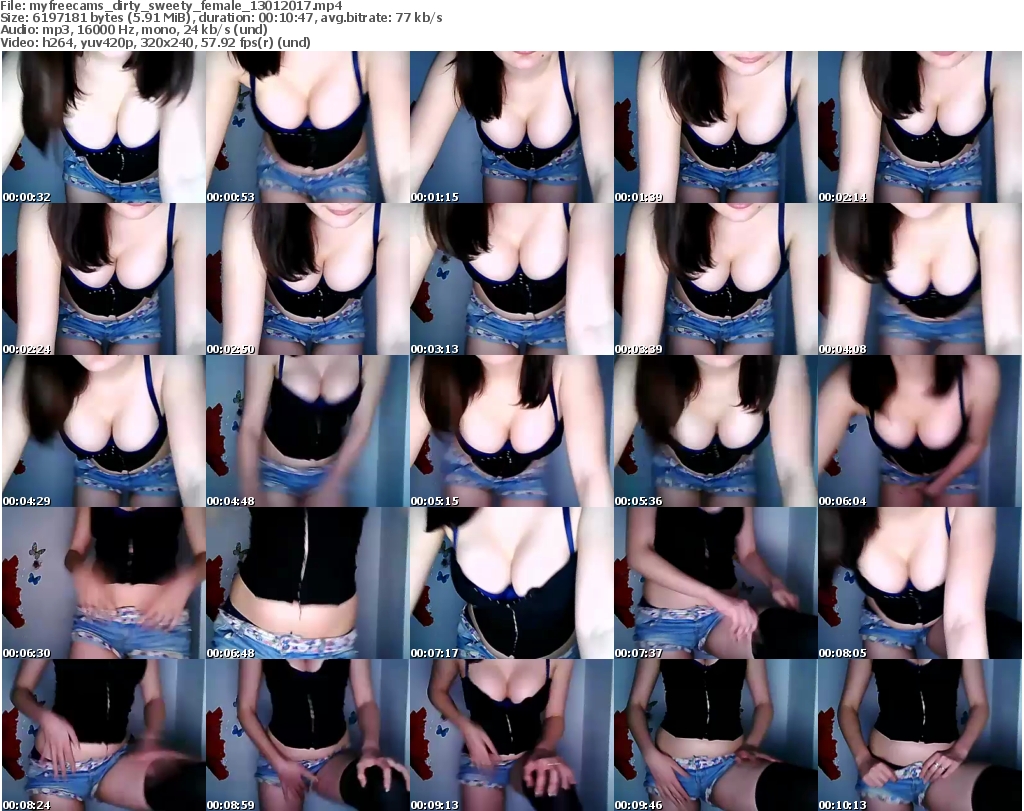Select the frame with timestamp 00:00:53
This screenshot has height=811, width=1024.
[x=308, y=127]
